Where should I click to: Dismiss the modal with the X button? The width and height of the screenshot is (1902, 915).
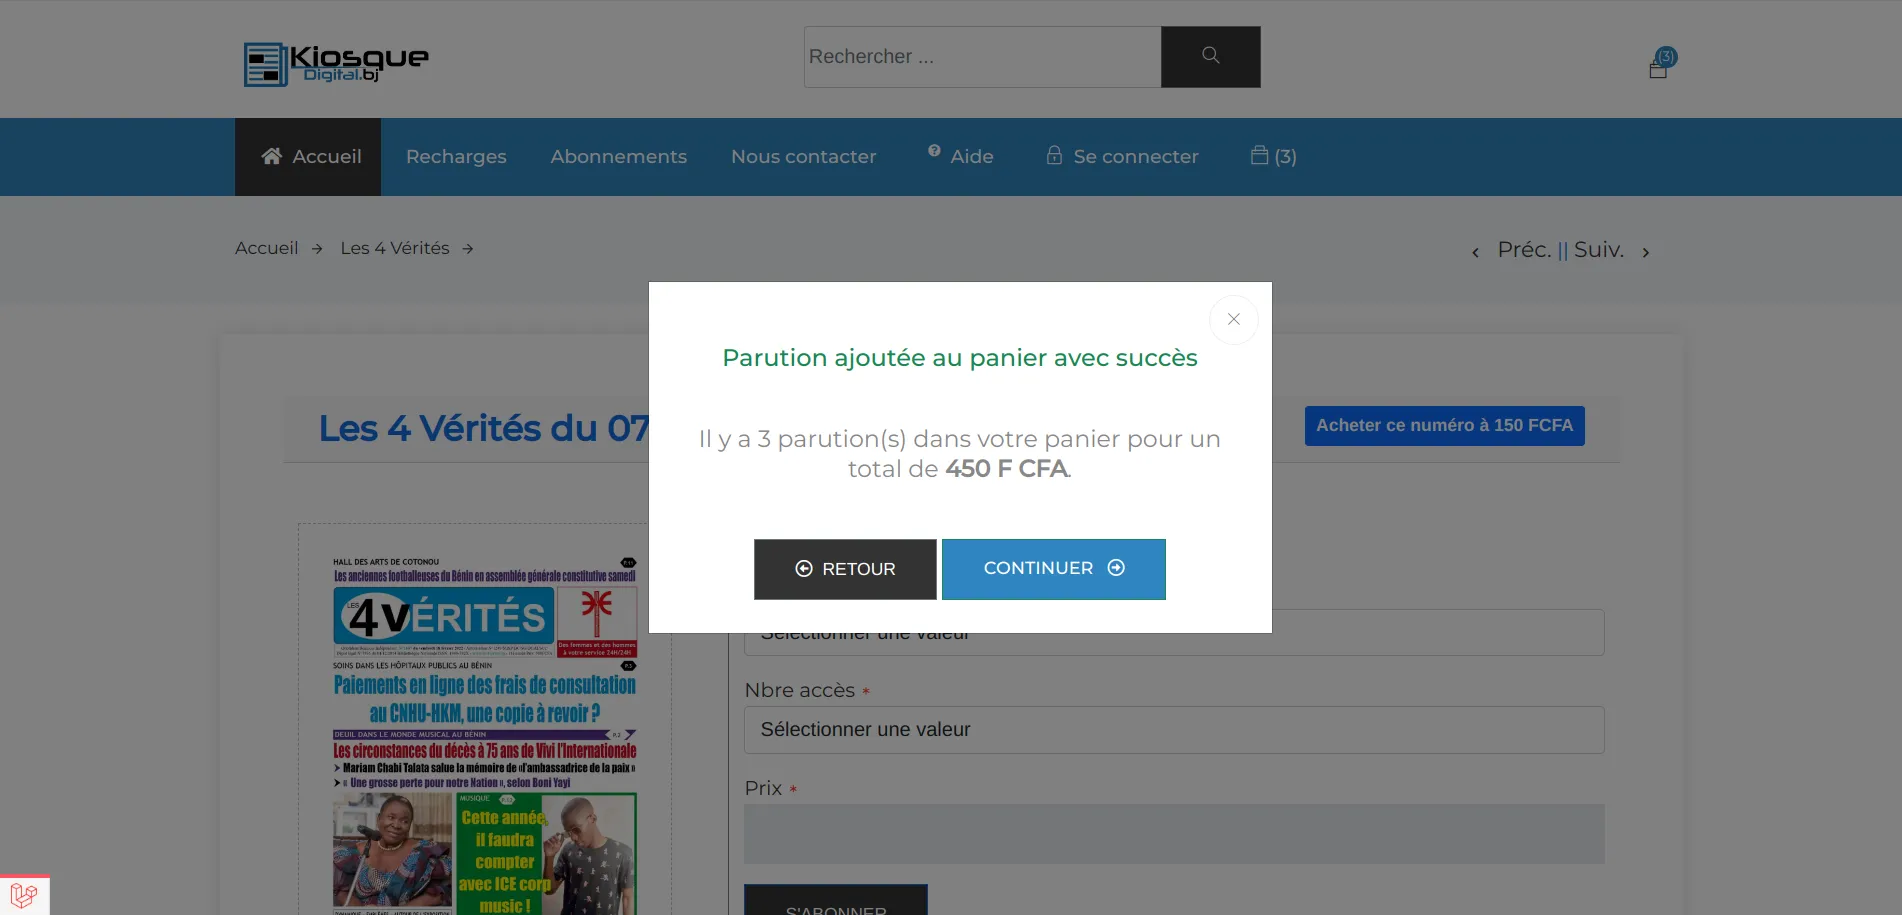coord(1233,319)
